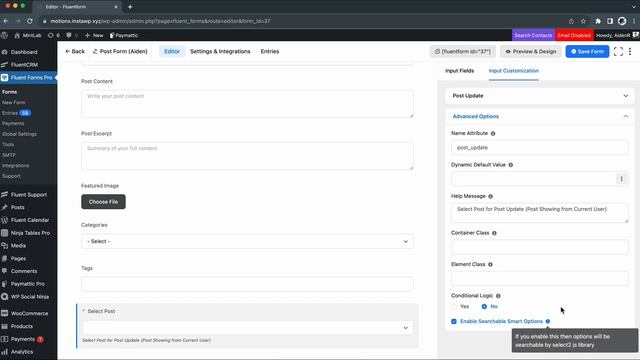Image resolution: width=640 pixels, height=360 pixels.
Task: Click the Name Attribute info icon
Action: 493,133
